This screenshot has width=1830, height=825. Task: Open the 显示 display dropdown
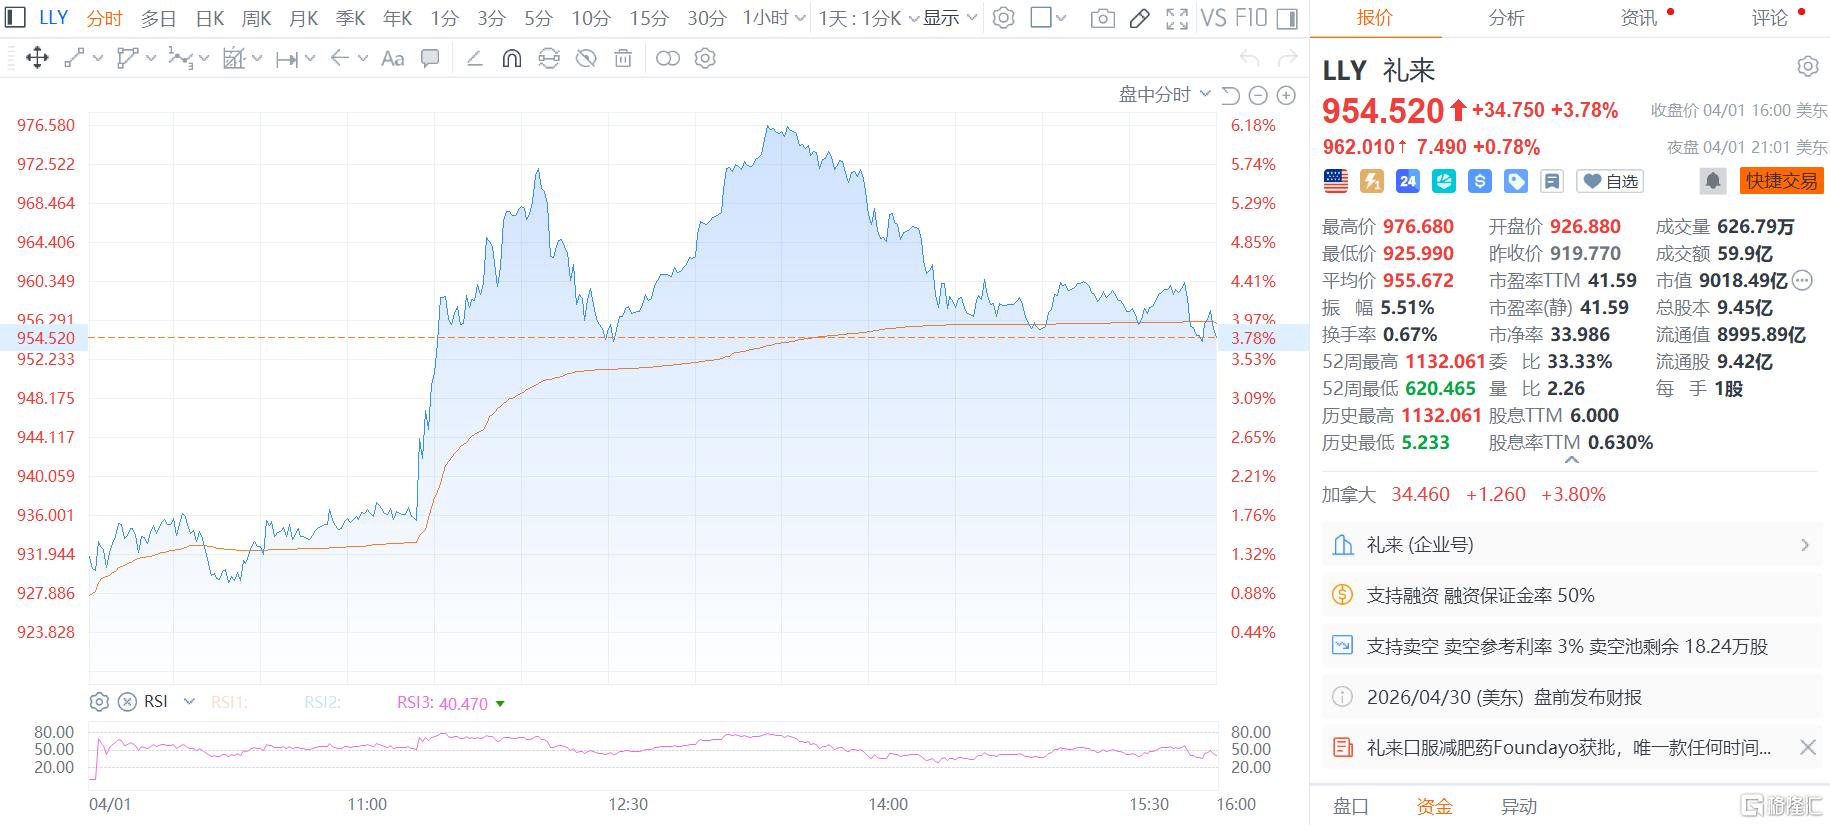pyautogui.click(x=949, y=18)
